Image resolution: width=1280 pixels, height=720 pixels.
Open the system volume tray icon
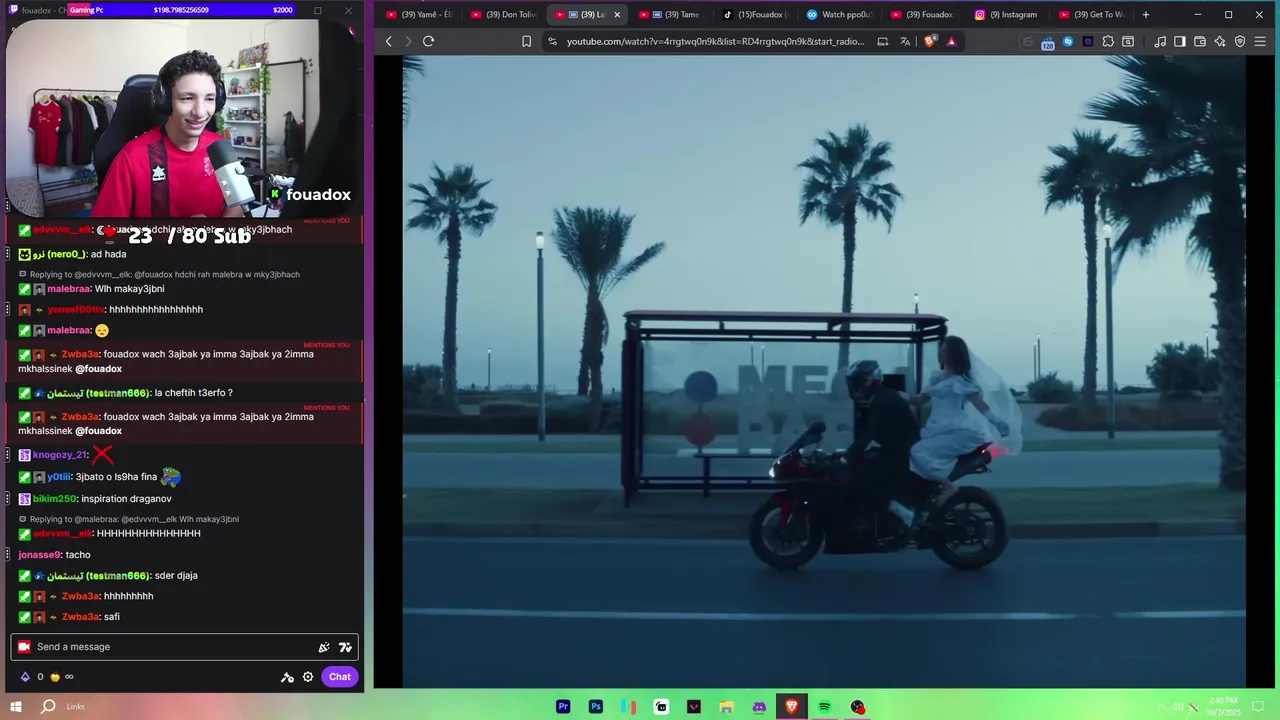(x=1178, y=707)
